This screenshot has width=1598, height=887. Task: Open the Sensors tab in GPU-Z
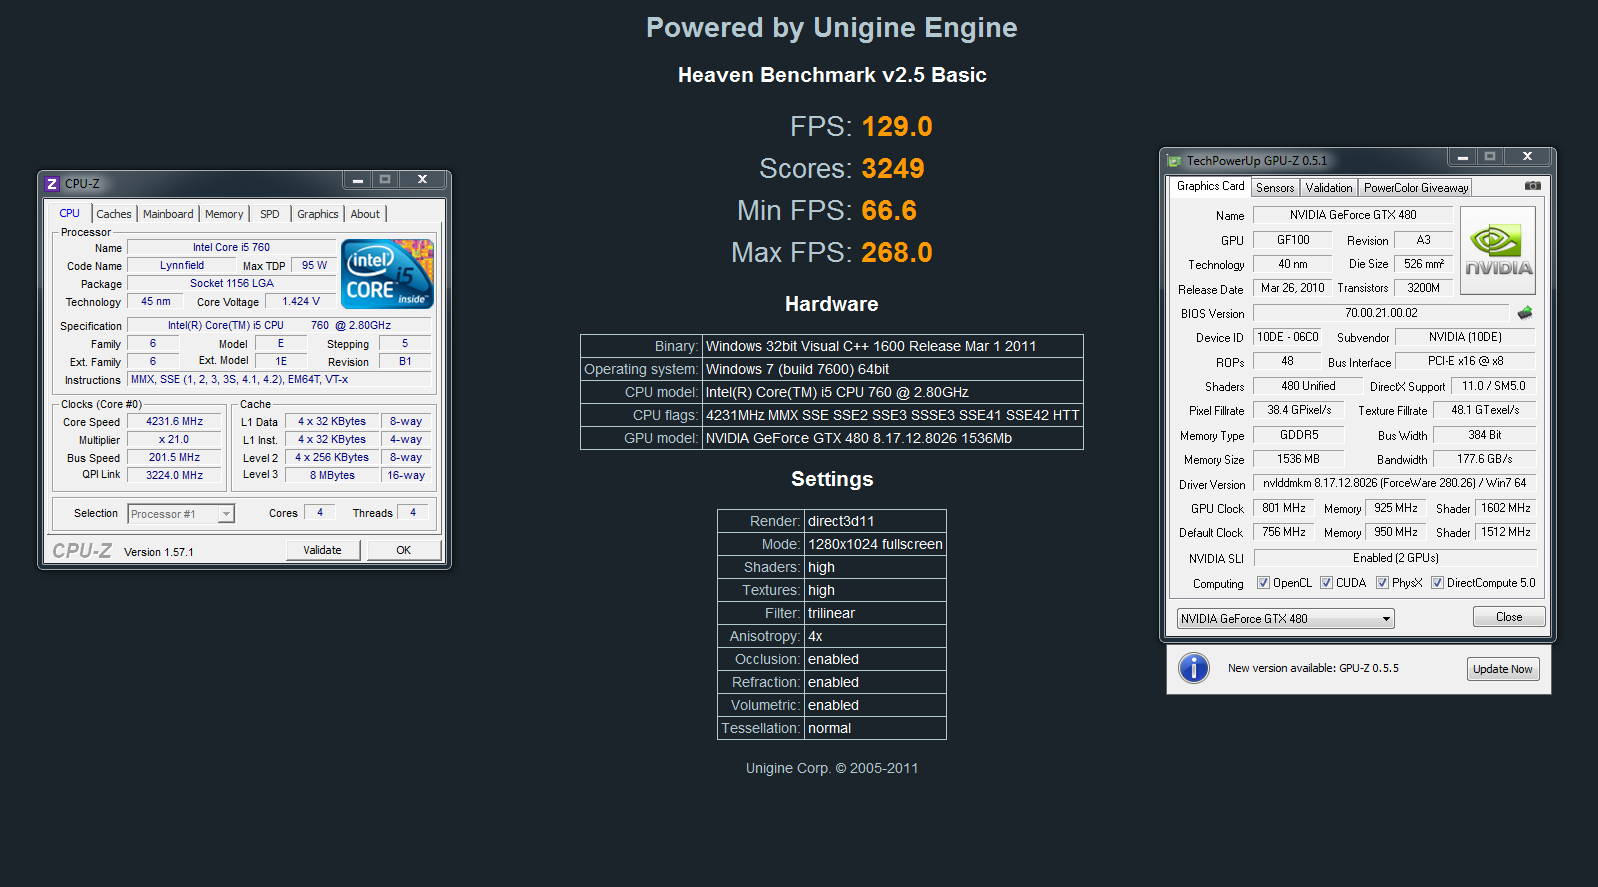click(x=1275, y=188)
